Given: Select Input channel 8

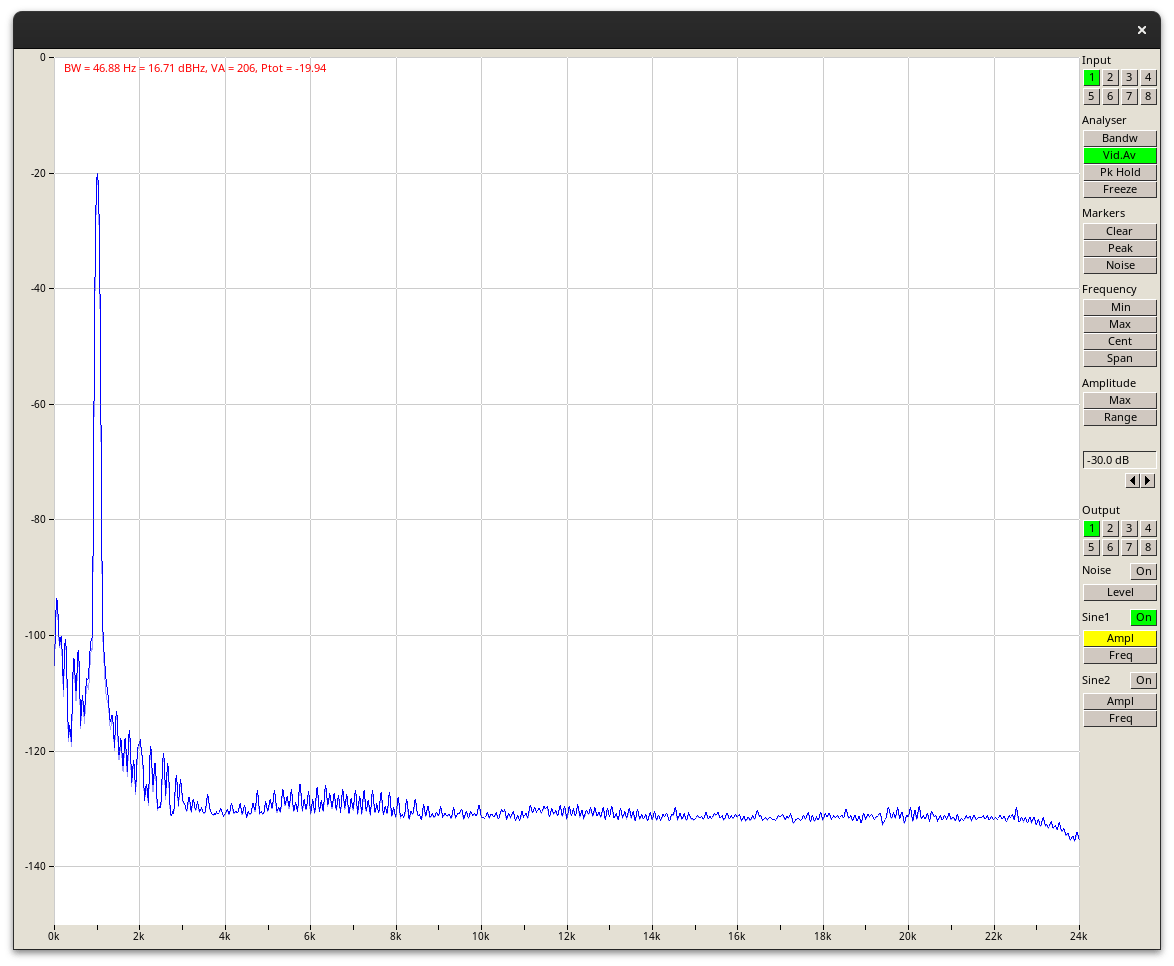Looking at the screenshot, I should [x=1148, y=96].
